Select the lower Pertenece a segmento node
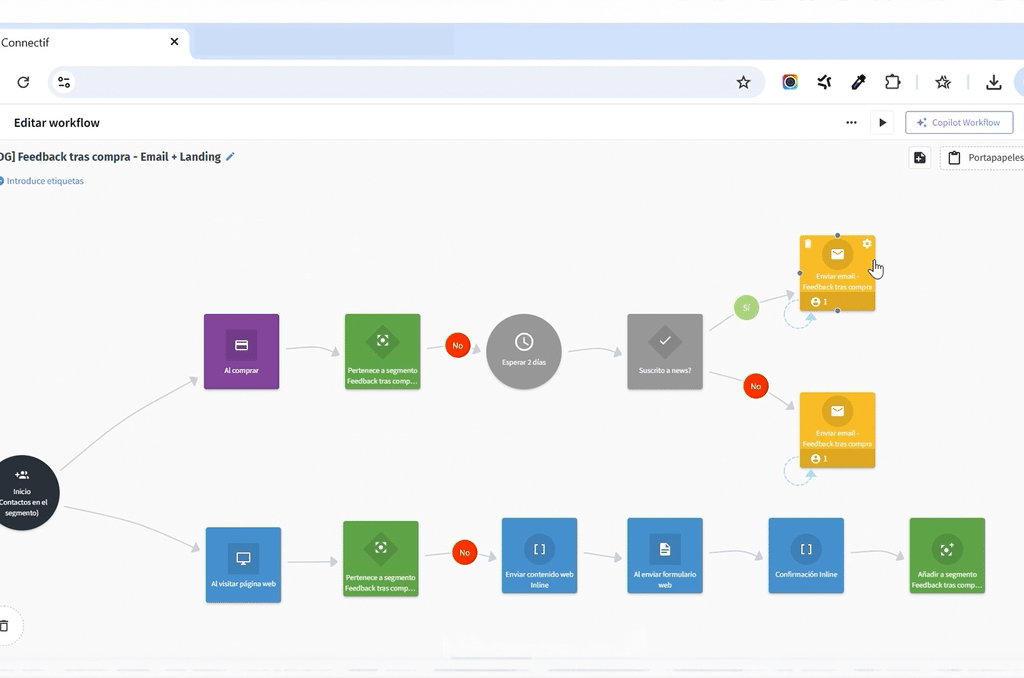The width and height of the screenshot is (1024, 678). coord(381,558)
